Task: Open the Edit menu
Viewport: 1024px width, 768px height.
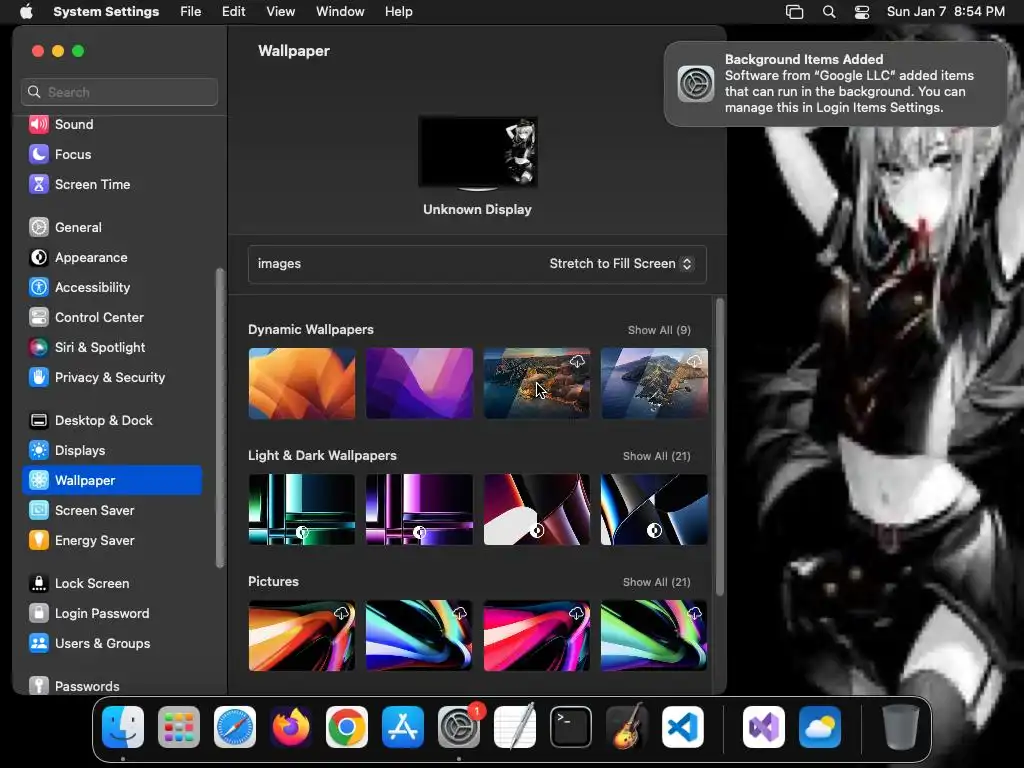Action: pyautogui.click(x=233, y=12)
